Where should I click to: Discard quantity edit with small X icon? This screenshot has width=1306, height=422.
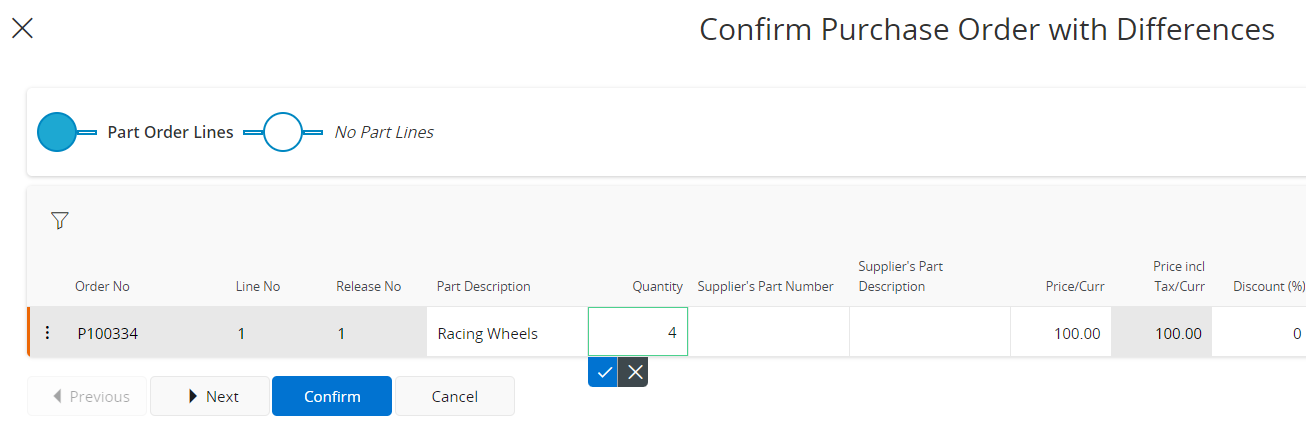click(x=634, y=372)
